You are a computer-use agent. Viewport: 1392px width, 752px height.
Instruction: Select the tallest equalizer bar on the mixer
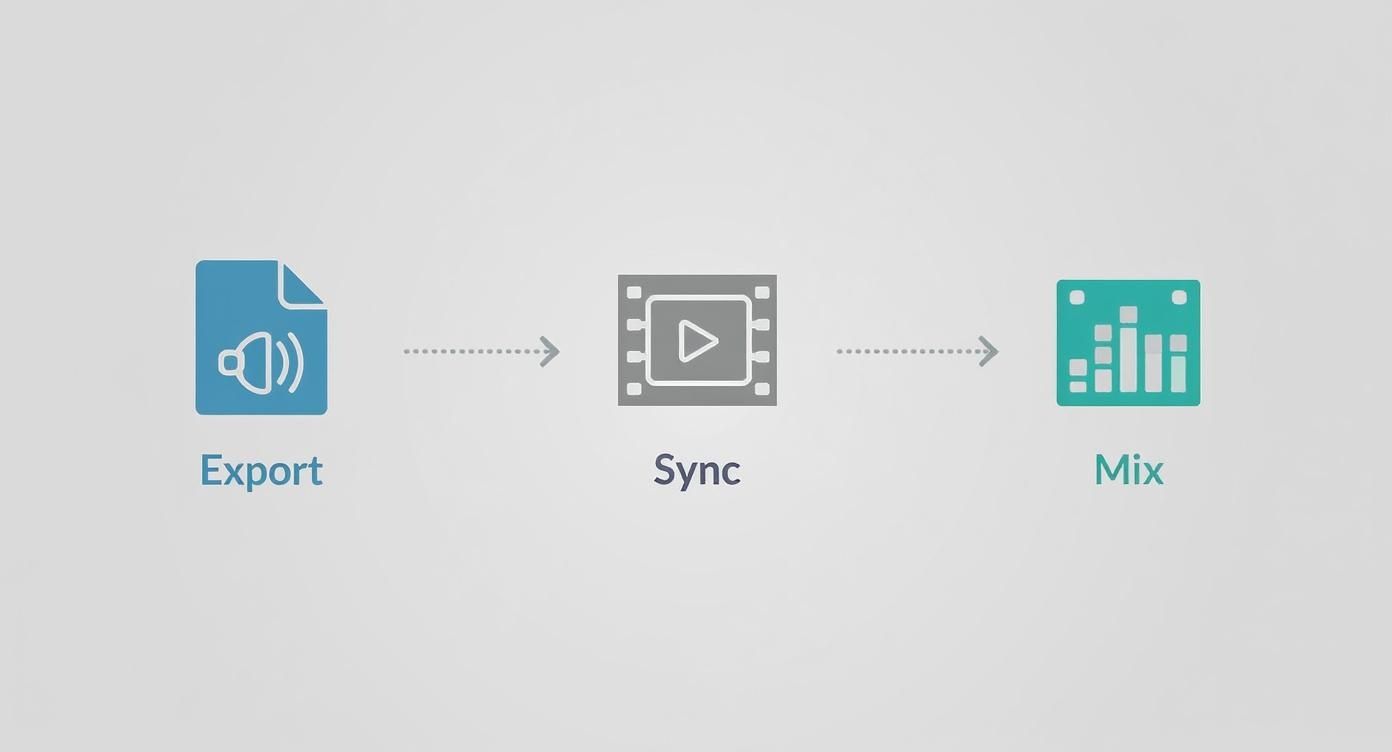(1129, 350)
